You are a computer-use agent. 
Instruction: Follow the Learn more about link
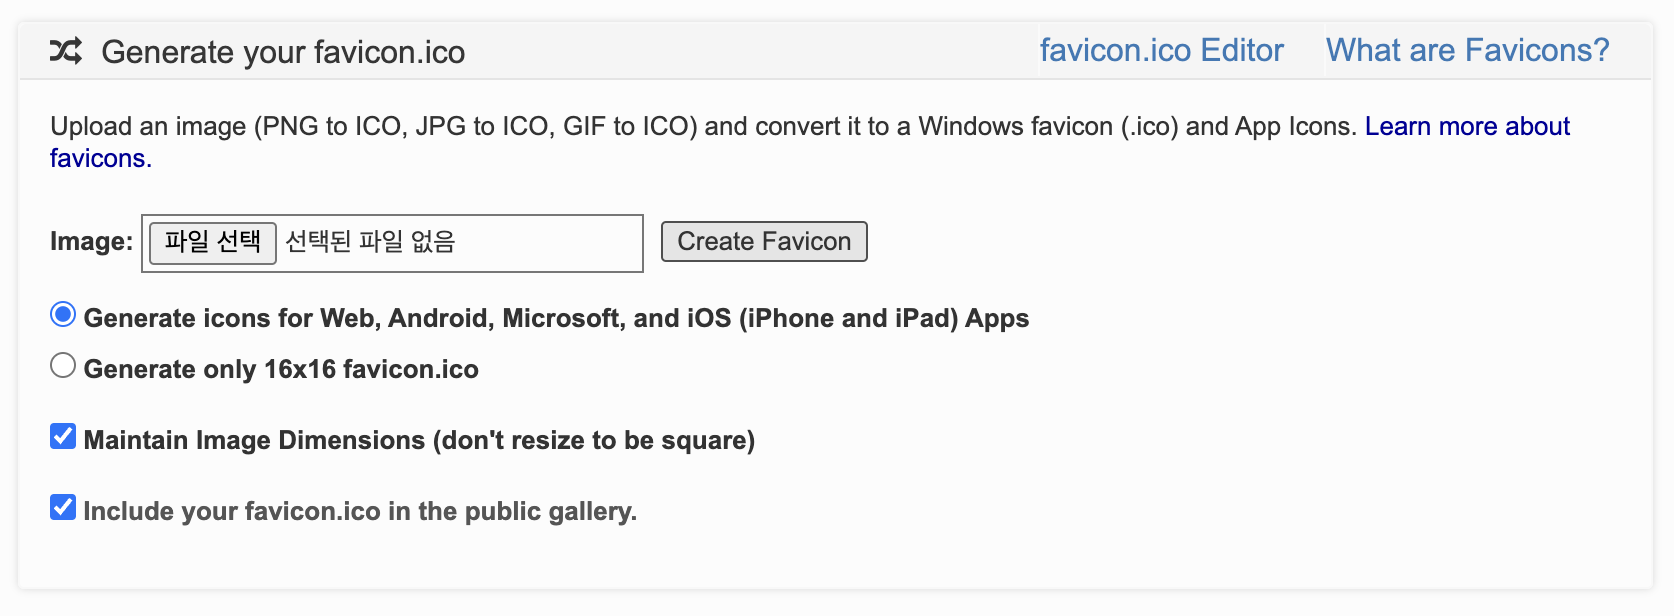click(1467, 126)
